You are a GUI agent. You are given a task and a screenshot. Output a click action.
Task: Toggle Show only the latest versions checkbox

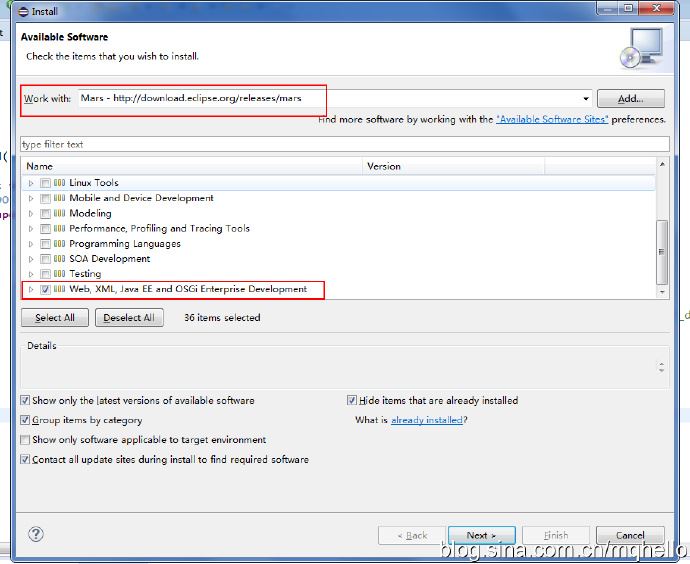click(25, 401)
